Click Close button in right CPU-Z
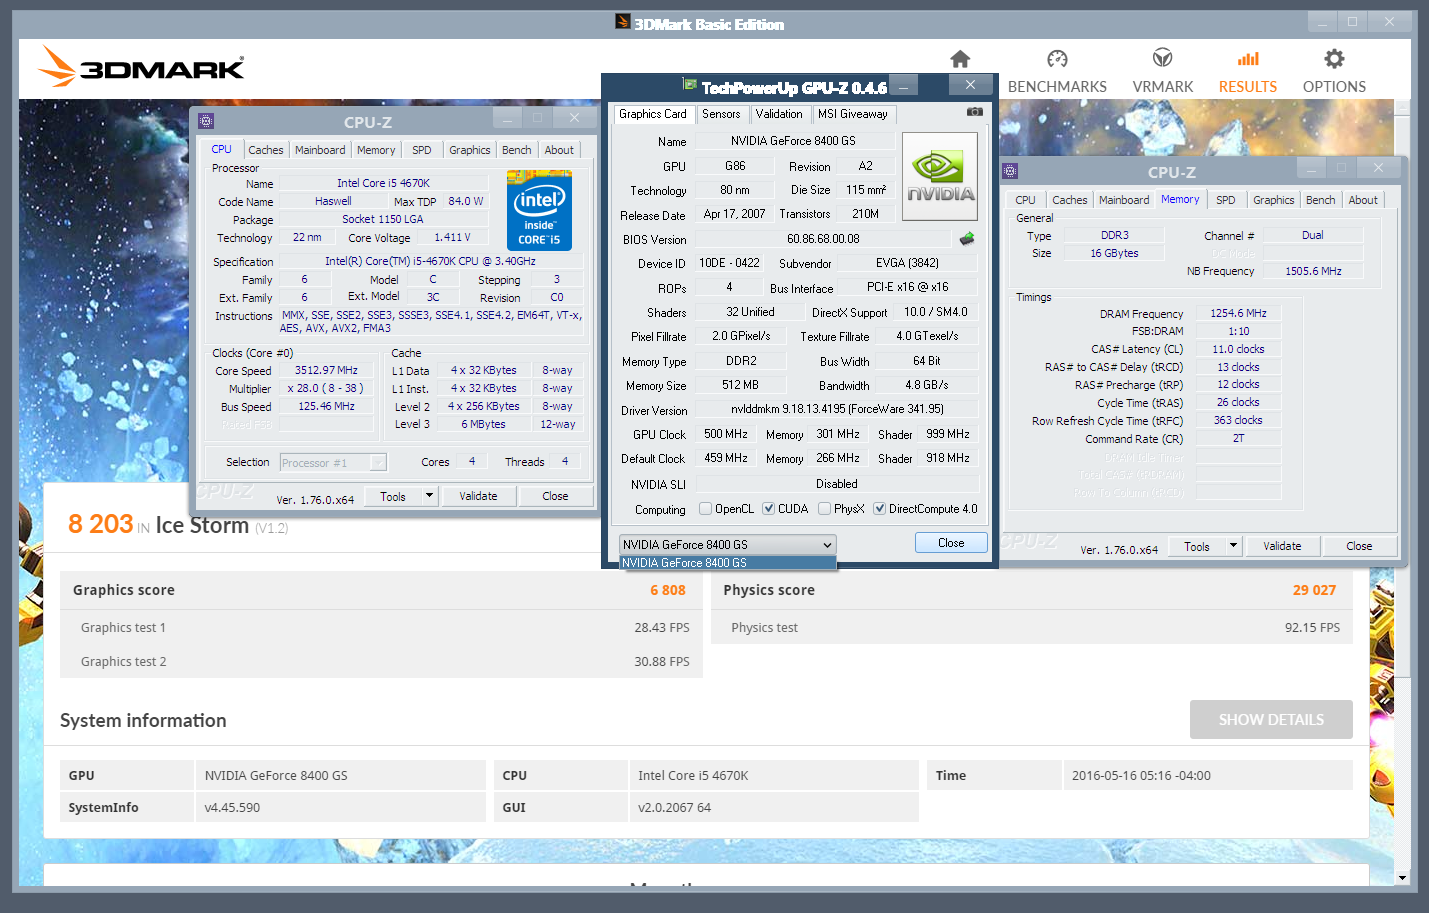 coord(1359,546)
